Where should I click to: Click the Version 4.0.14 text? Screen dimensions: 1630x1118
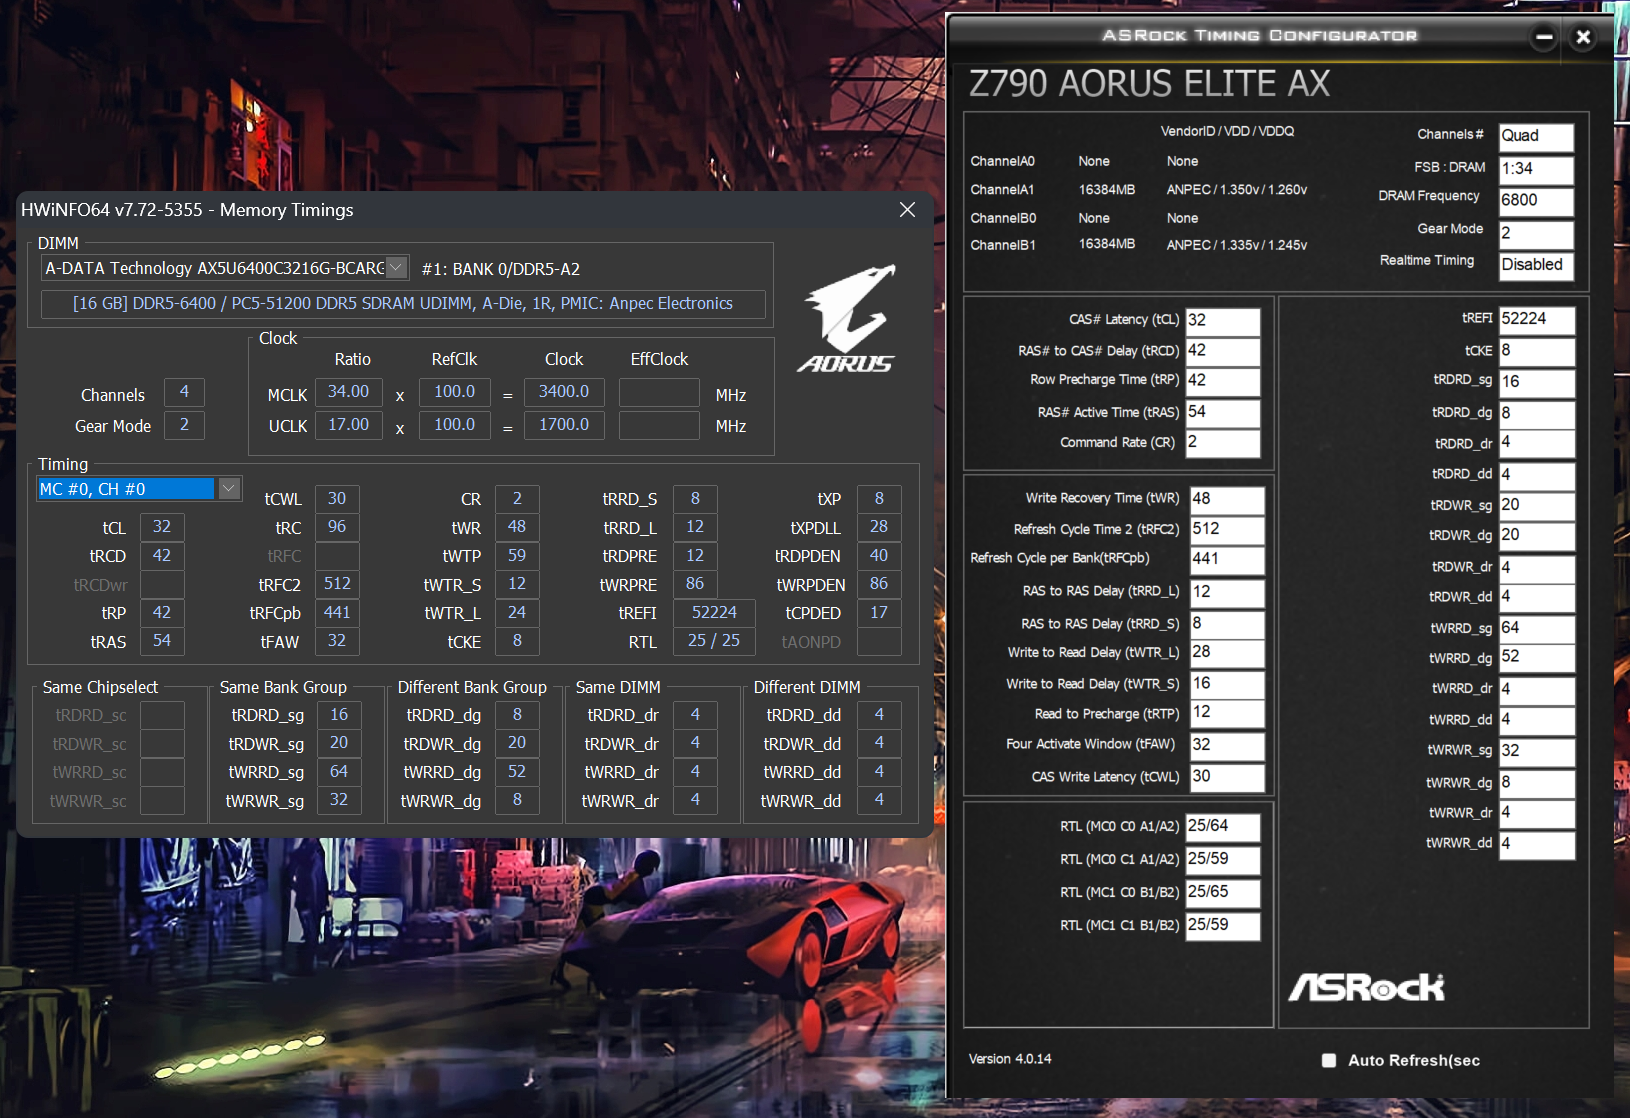point(1010,1059)
